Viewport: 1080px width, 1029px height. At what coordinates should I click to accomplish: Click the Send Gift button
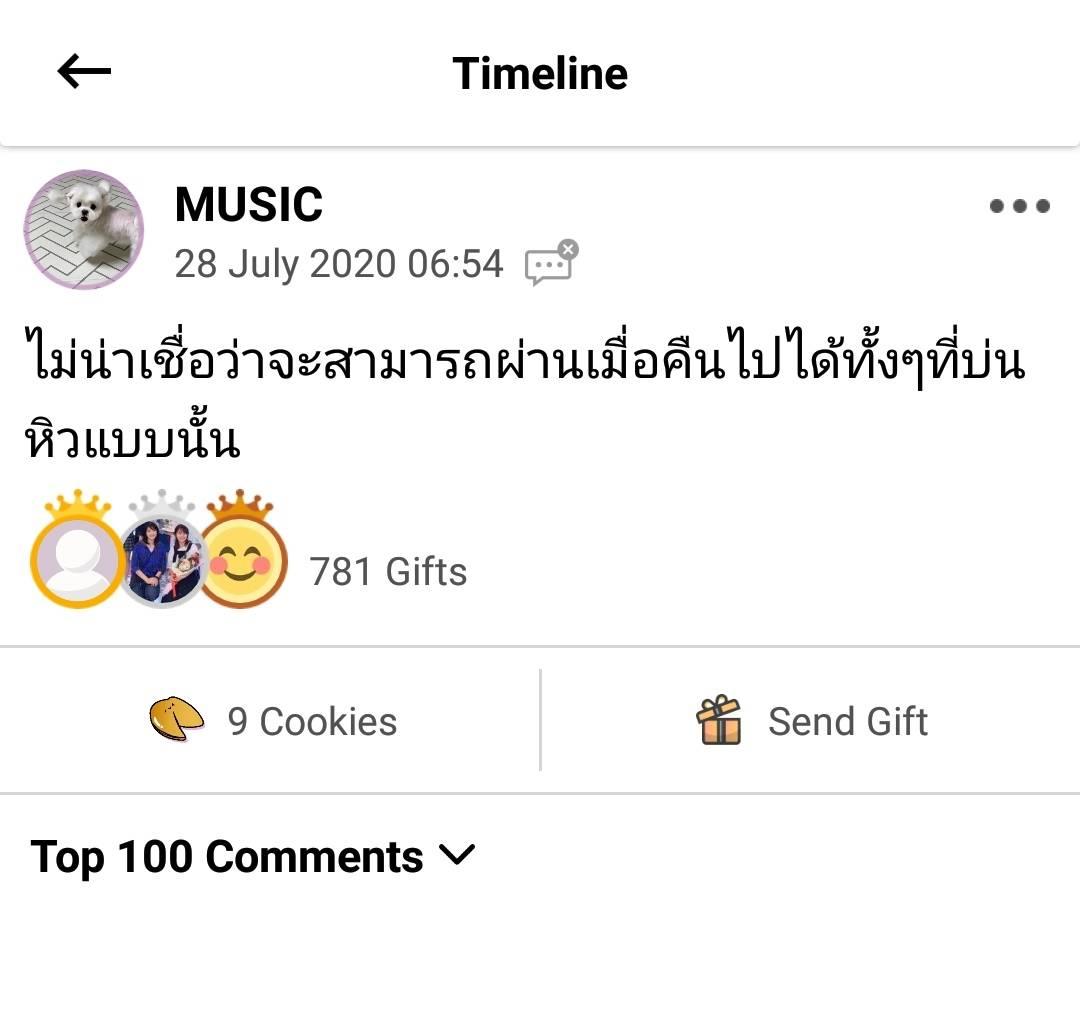[811, 720]
